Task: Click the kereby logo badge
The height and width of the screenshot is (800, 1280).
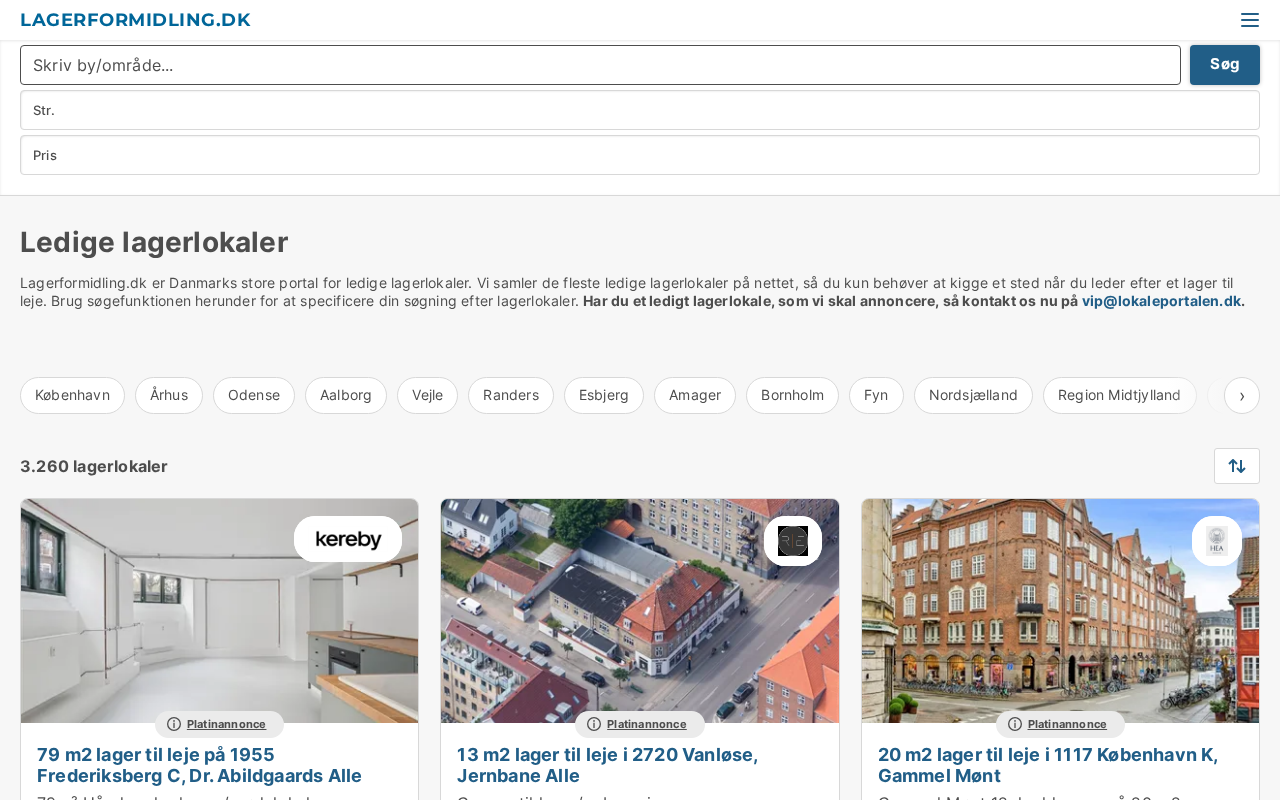Action: [x=348, y=539]
